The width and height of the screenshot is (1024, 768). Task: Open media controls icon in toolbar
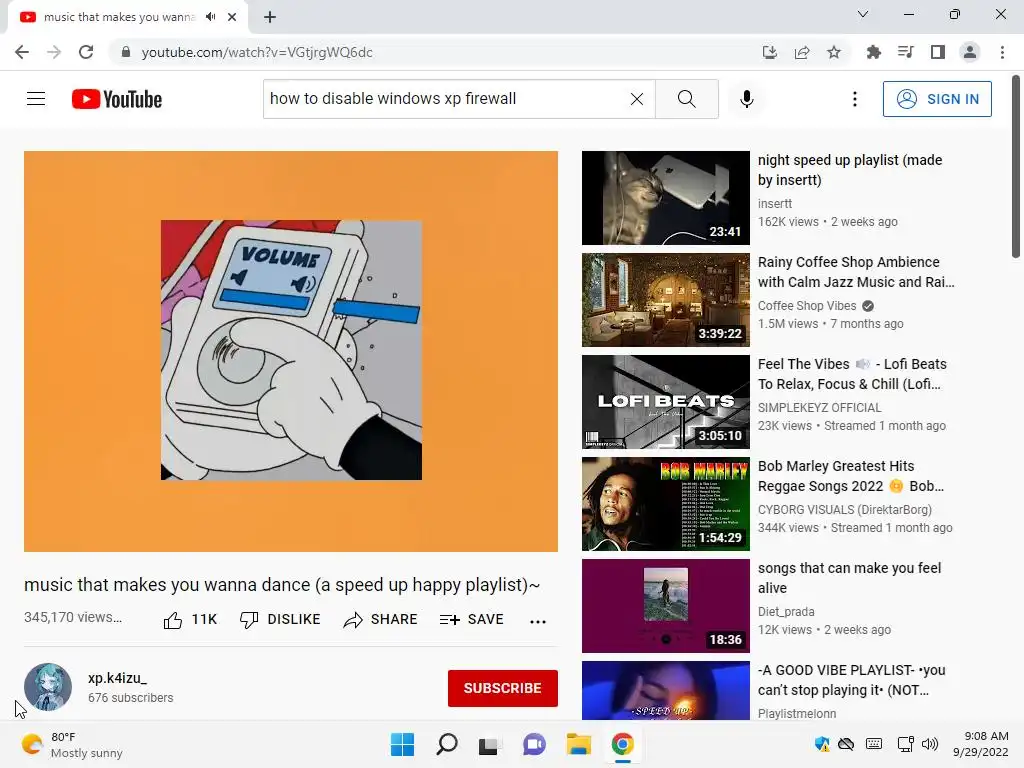906,52
